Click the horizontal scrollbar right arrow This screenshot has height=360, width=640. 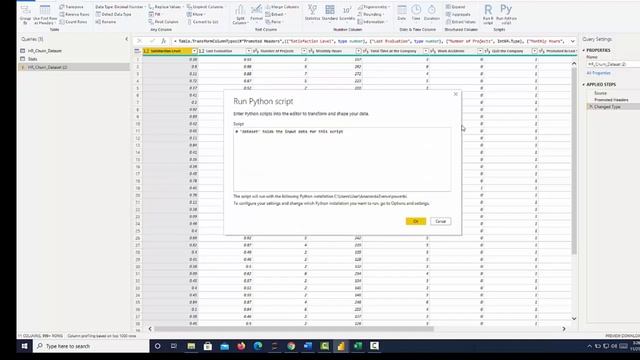(564, 329)
